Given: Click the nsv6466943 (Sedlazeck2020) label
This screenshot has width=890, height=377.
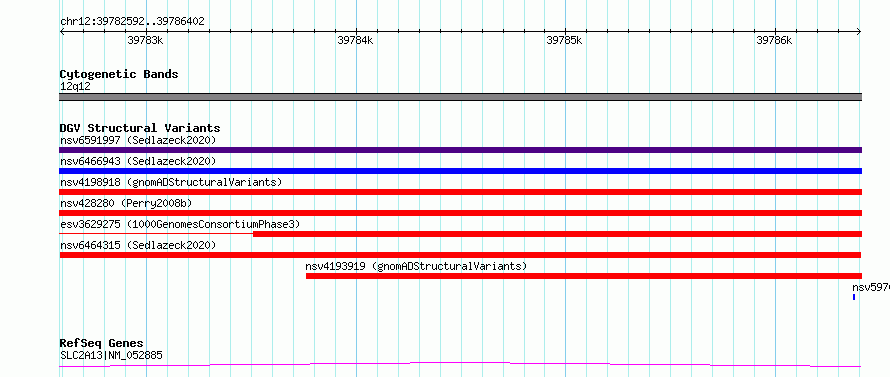Looking at the screenshot, I should point(138,161).
